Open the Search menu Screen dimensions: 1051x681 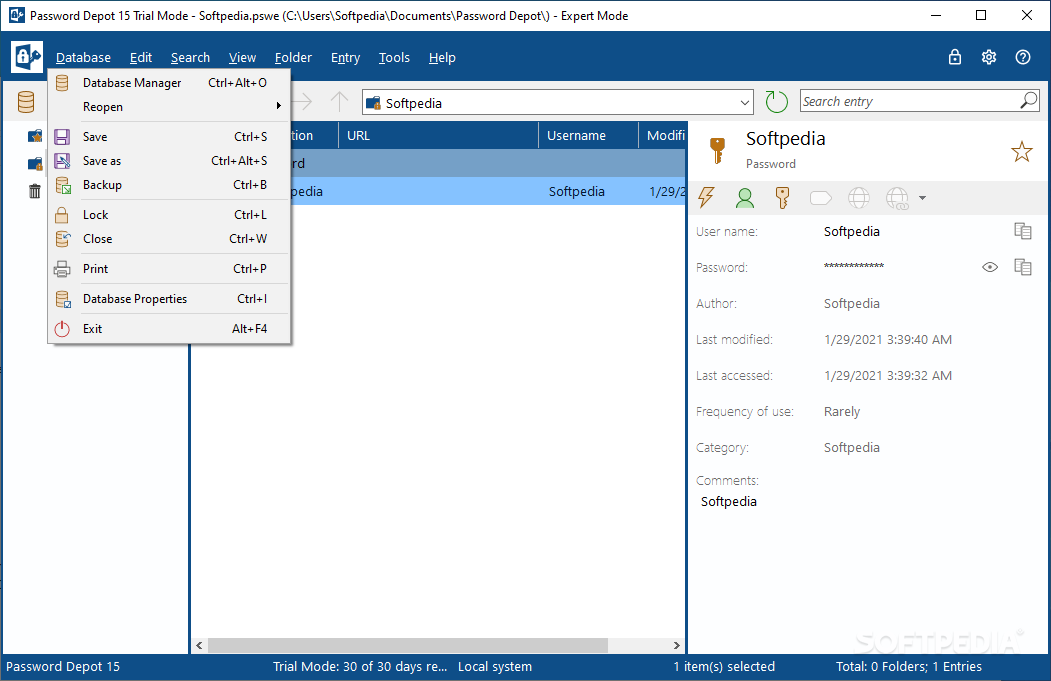190,58
